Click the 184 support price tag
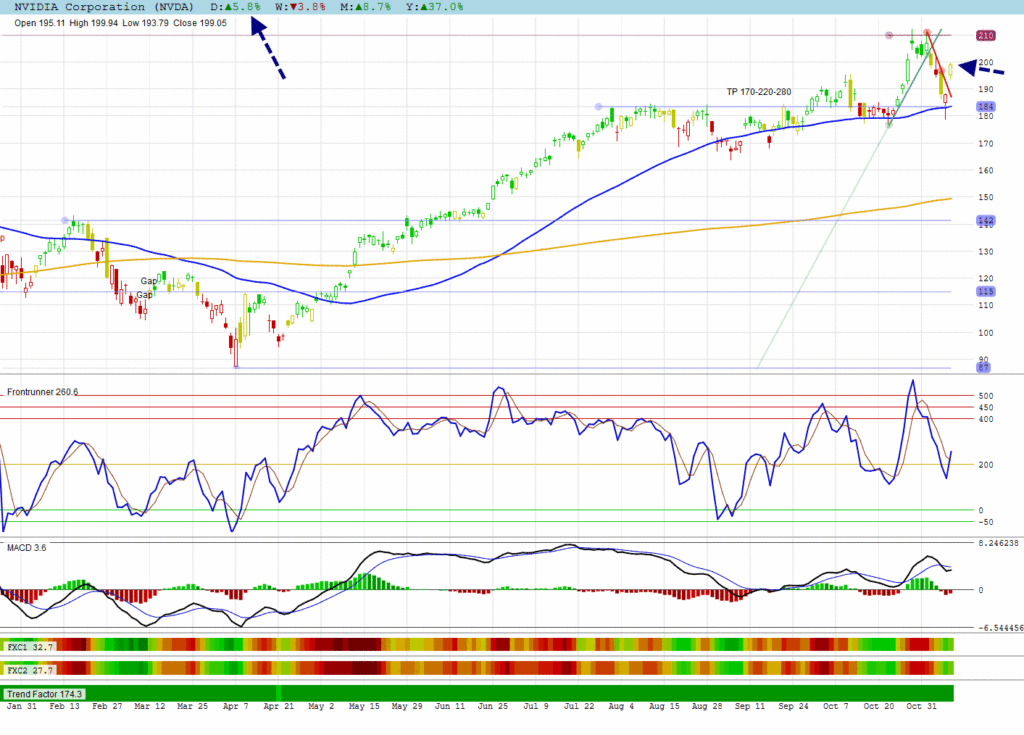The image size is (1024, 735). [984, 107]
